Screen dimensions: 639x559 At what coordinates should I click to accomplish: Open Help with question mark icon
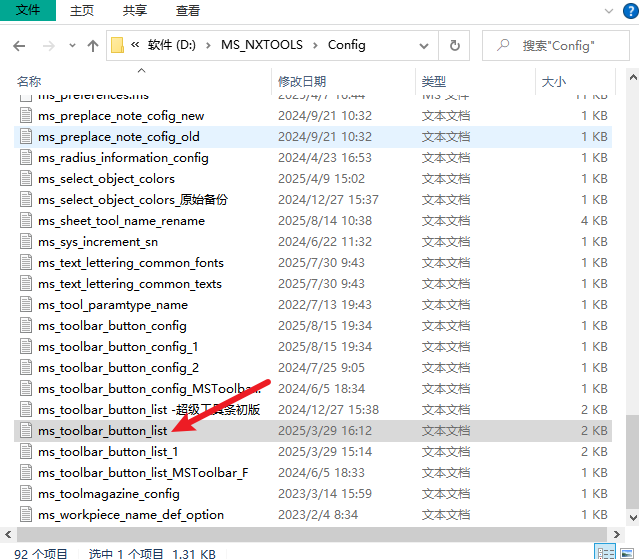[631, 11]
